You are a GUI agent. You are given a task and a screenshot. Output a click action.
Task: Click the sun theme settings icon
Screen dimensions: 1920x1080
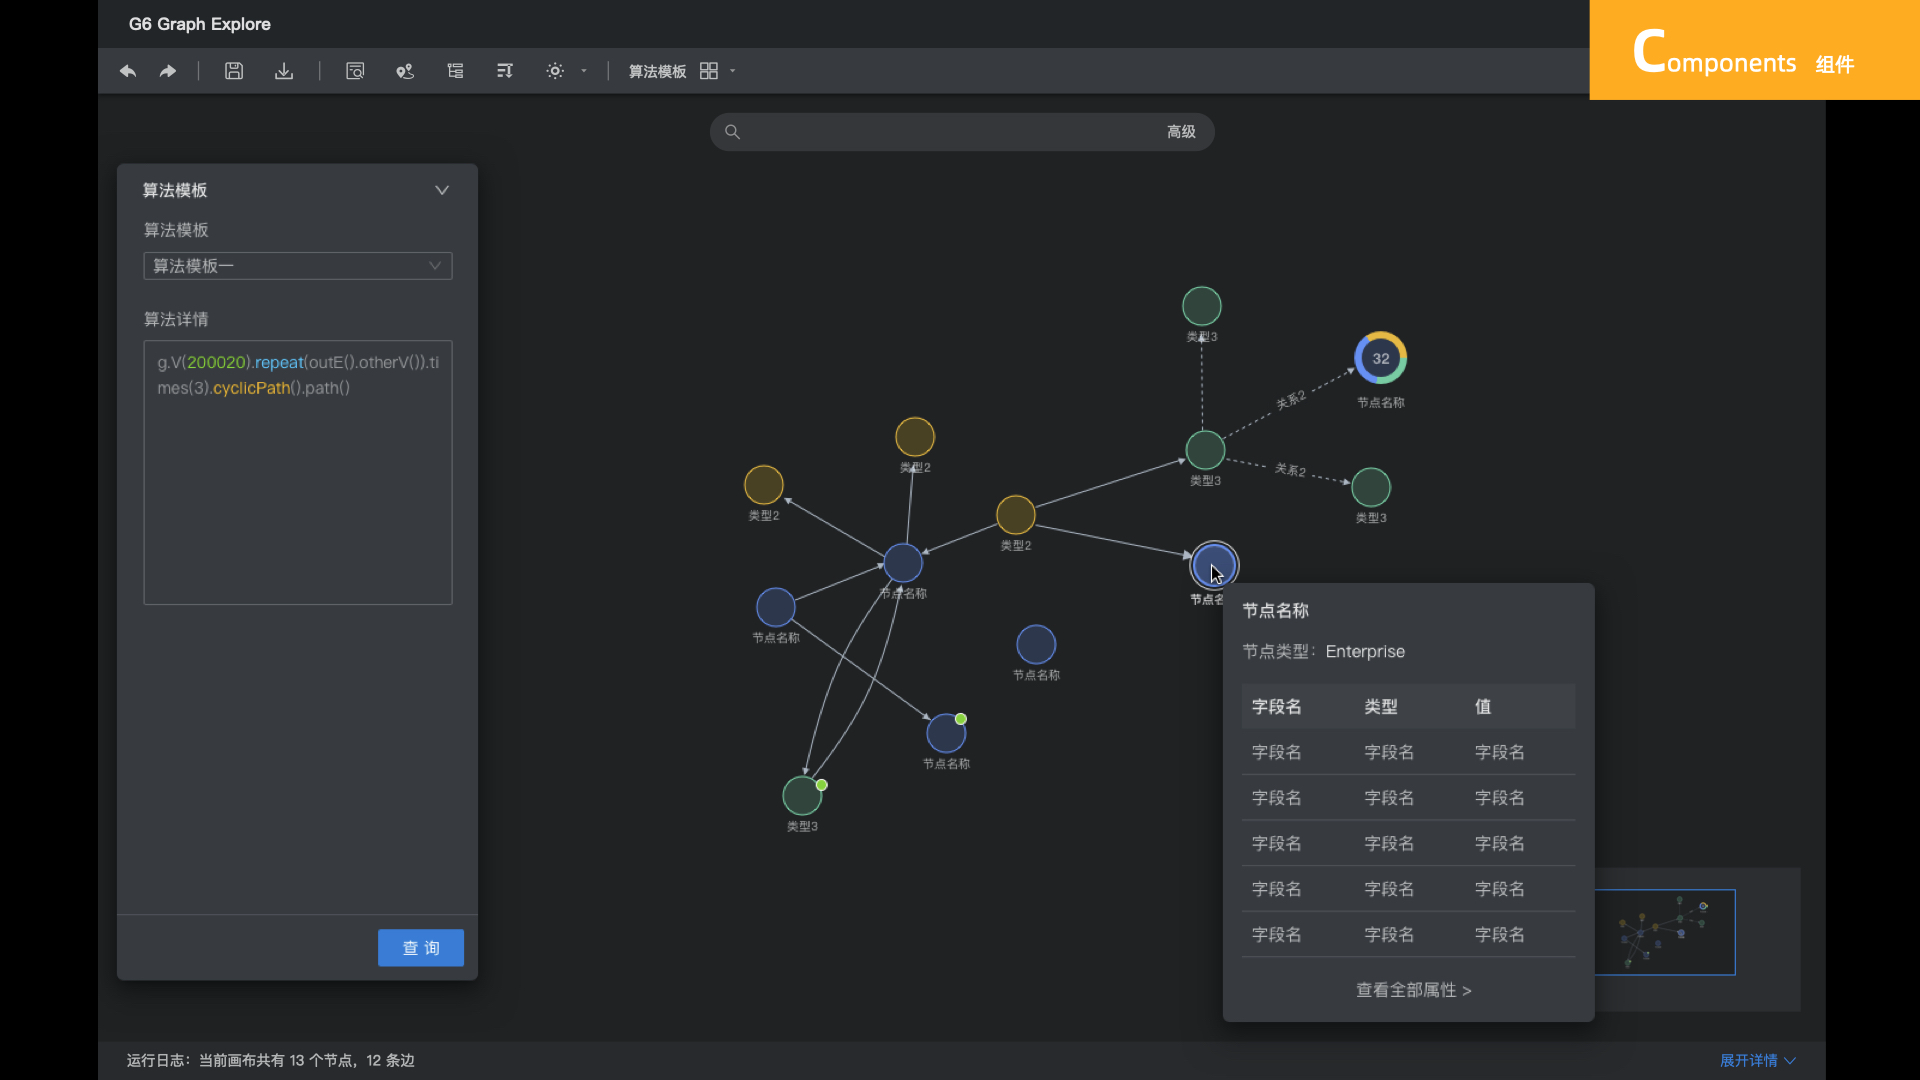pyautogui.click(x=555, y=71)
